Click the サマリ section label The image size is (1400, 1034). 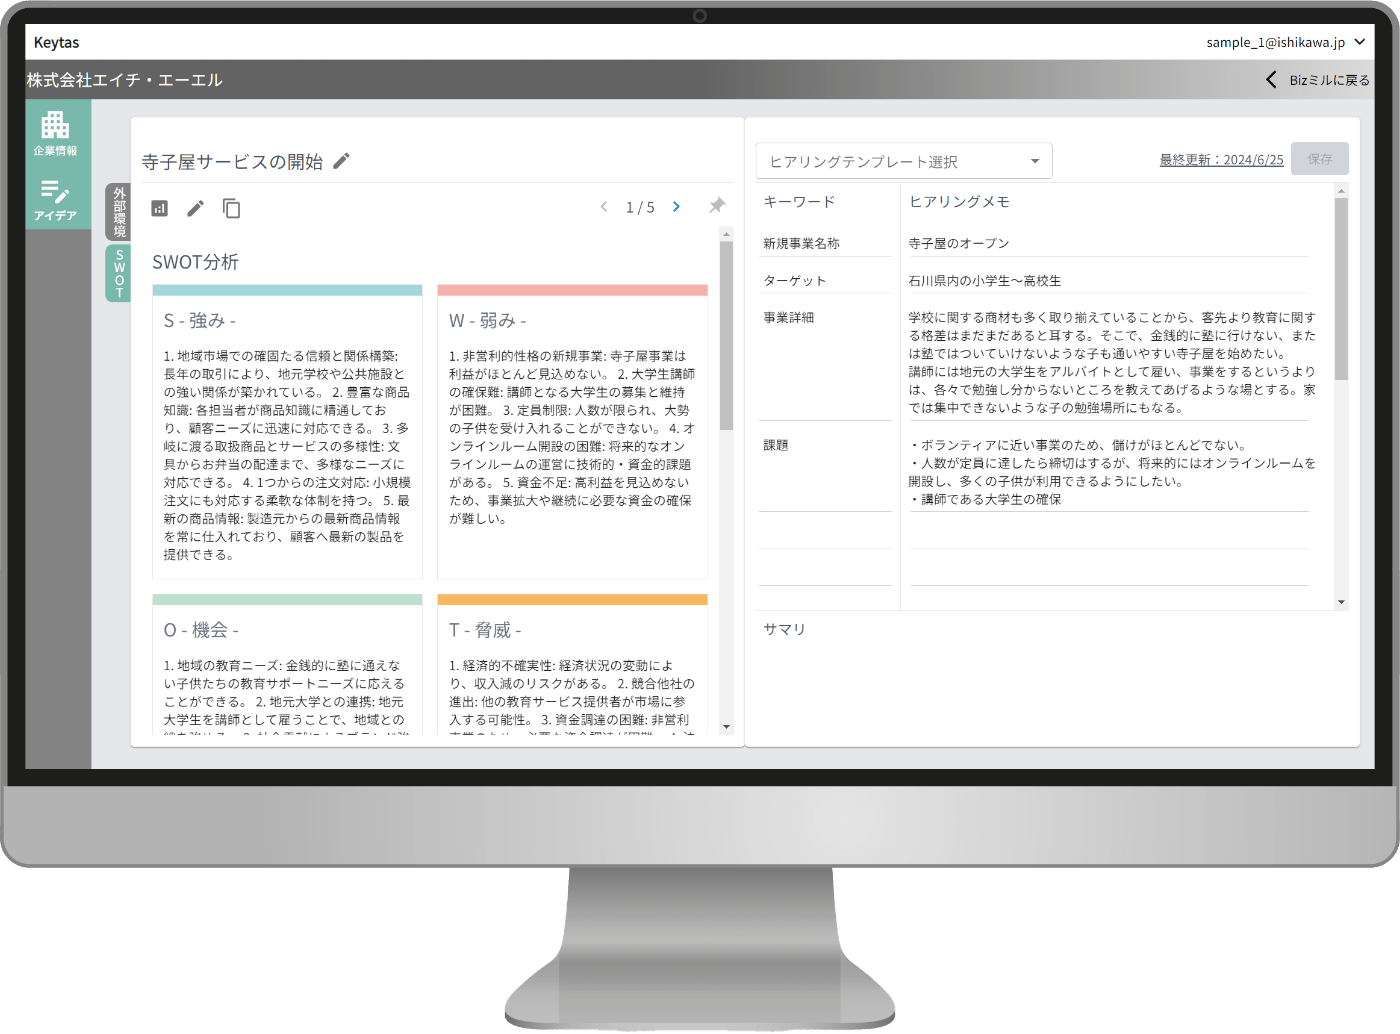click(x=784, y=629)
